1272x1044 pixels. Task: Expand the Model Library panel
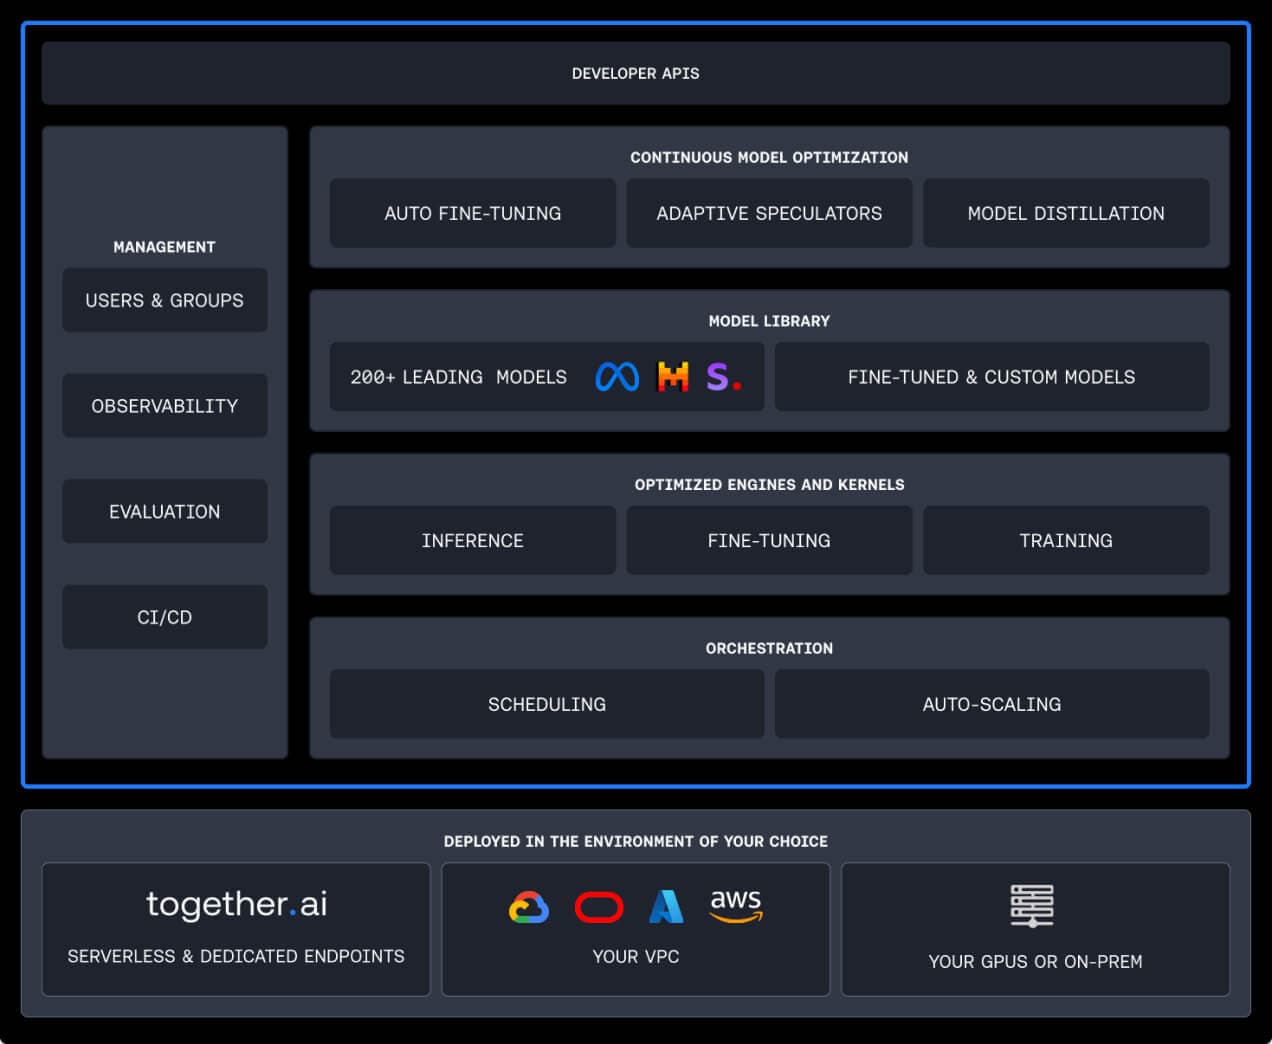coord(769,321)
